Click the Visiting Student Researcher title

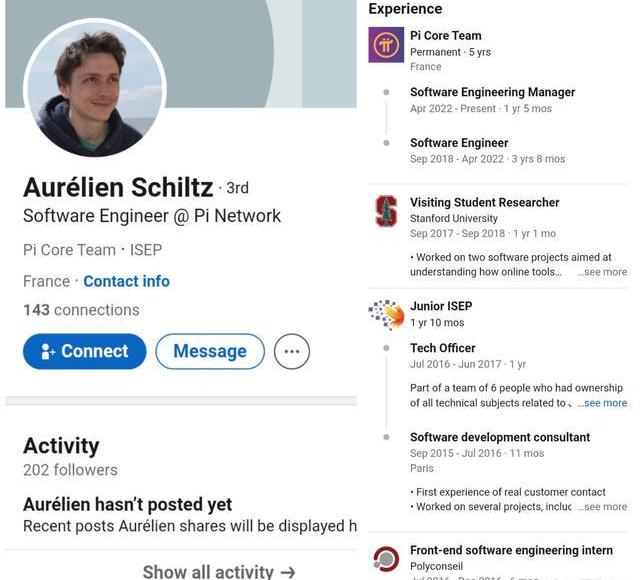click(484, 202)
